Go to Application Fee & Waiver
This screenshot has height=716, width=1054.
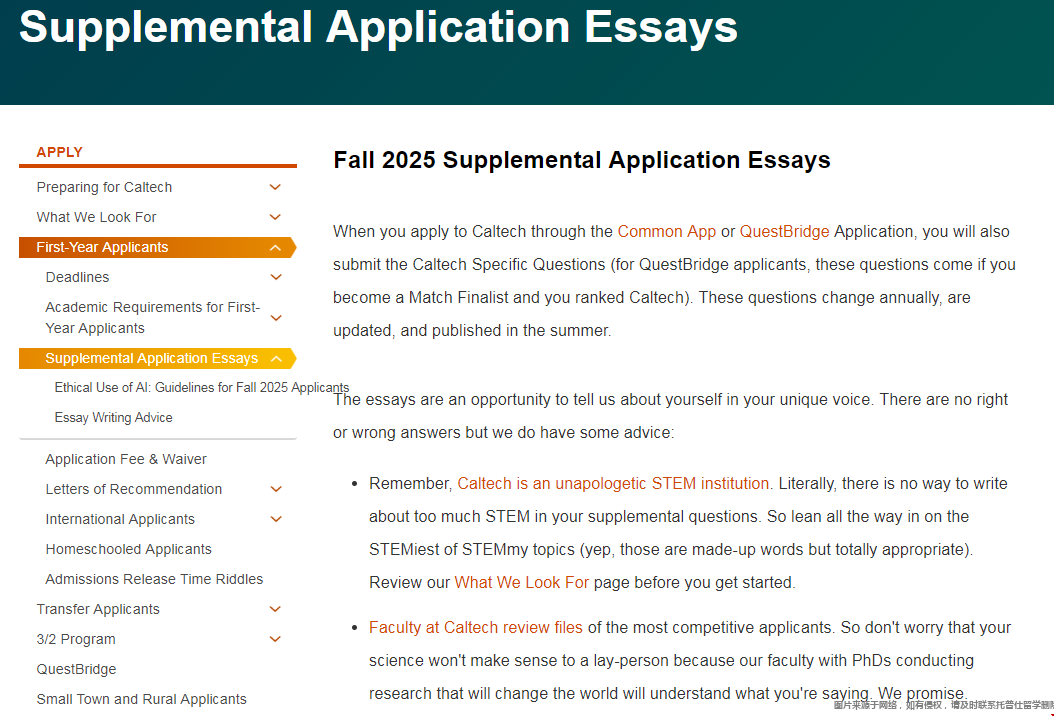click(126, 459)
